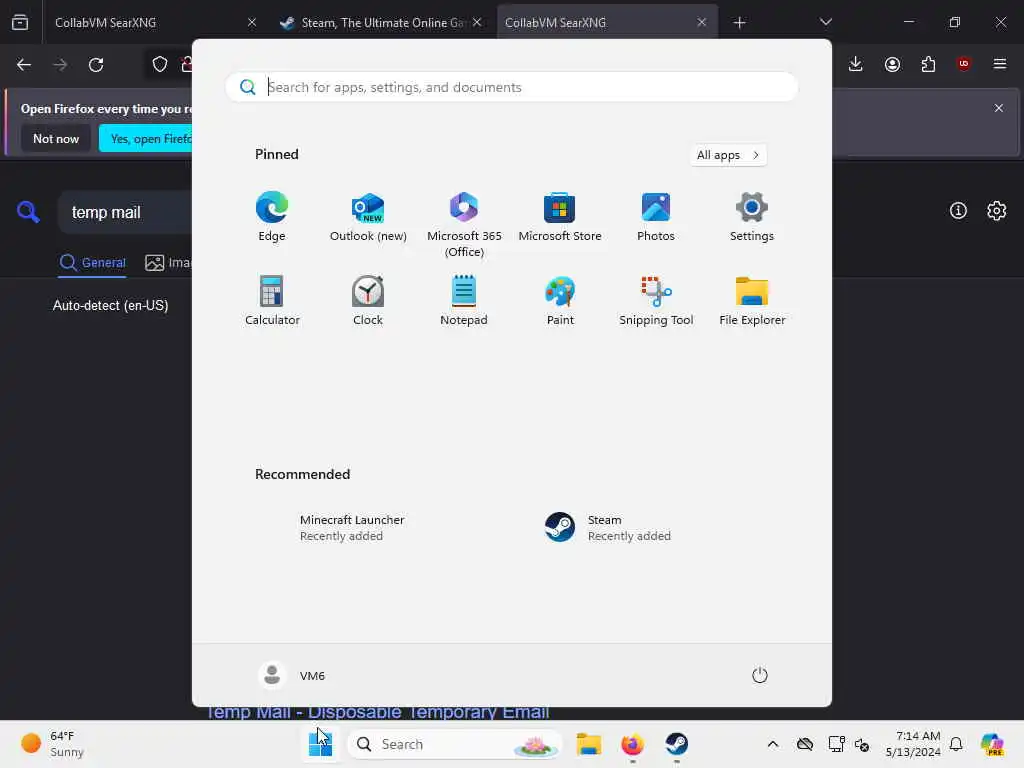Click the taskbar Search box
The height and width of the screenshot is (768, 1024).
(454, 744)
